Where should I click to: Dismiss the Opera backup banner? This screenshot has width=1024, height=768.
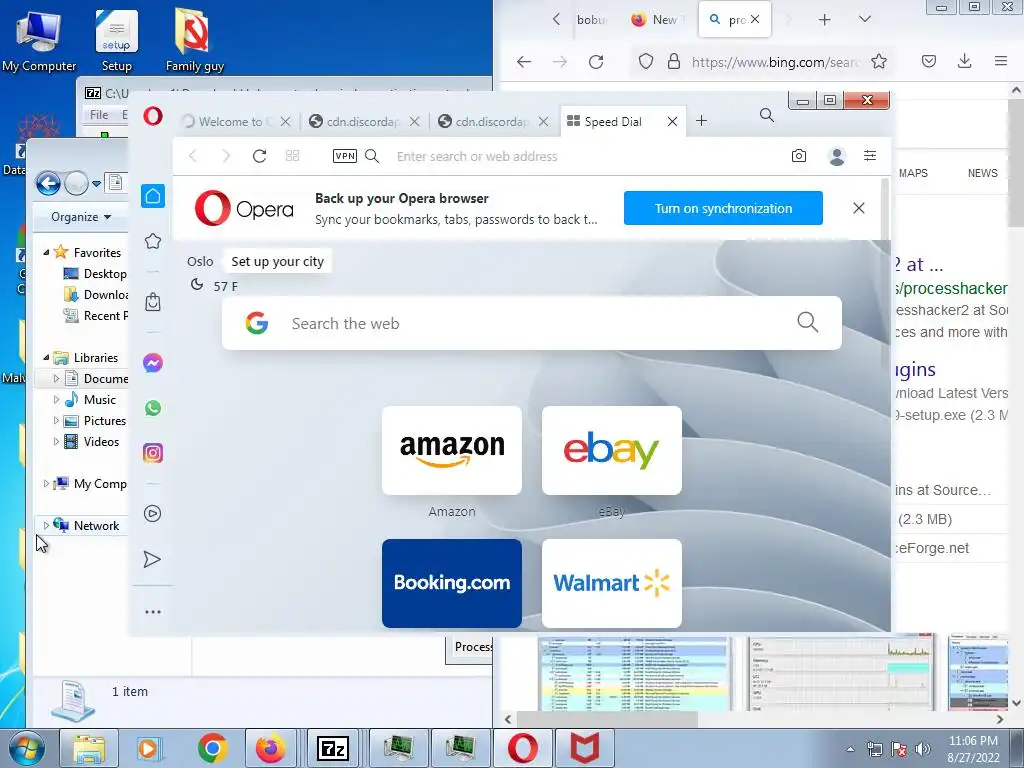click(859, 208)
